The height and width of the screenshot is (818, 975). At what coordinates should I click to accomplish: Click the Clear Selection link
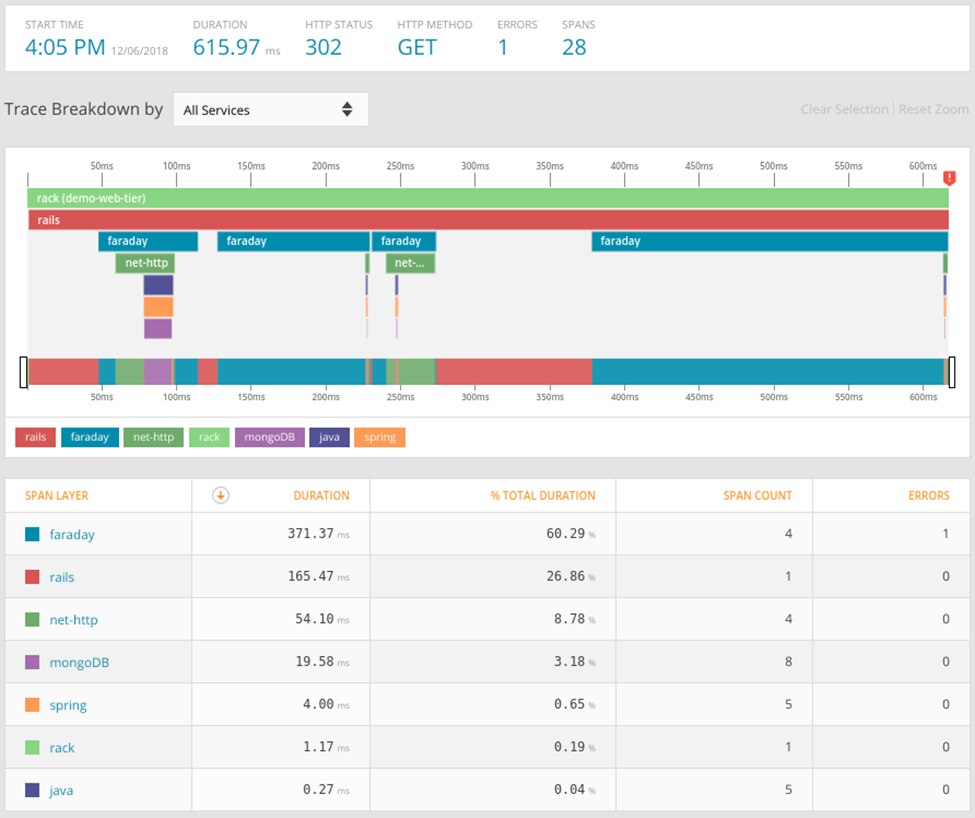click(x=844, y=109)
